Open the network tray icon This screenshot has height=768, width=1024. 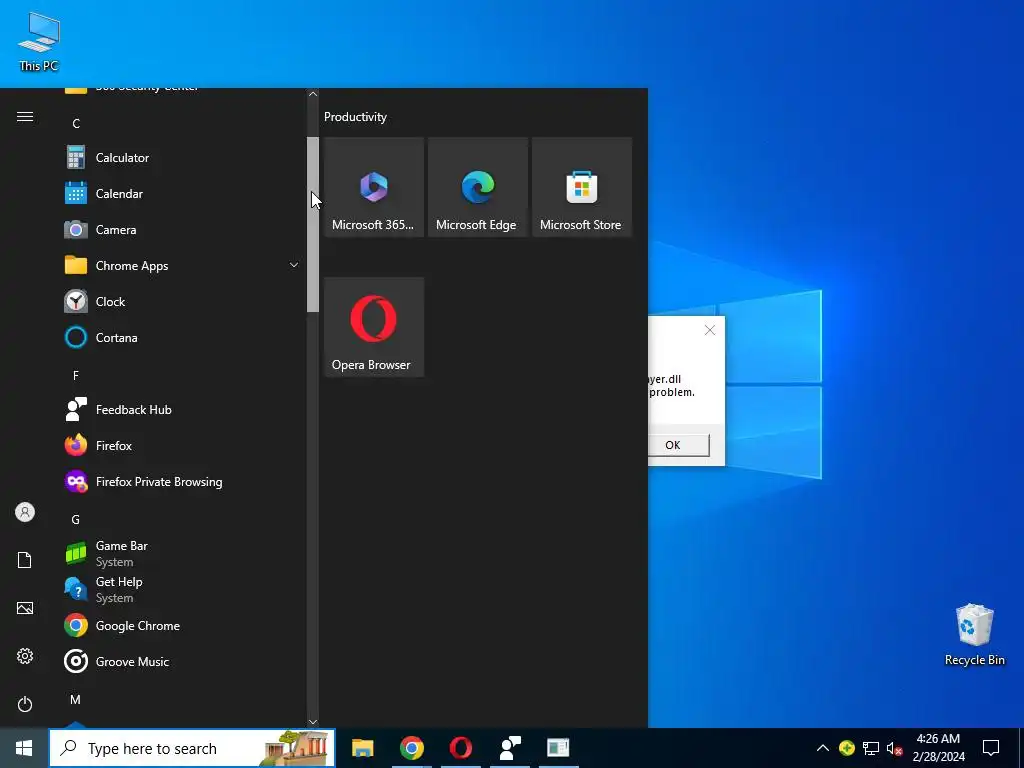(871, 748)
